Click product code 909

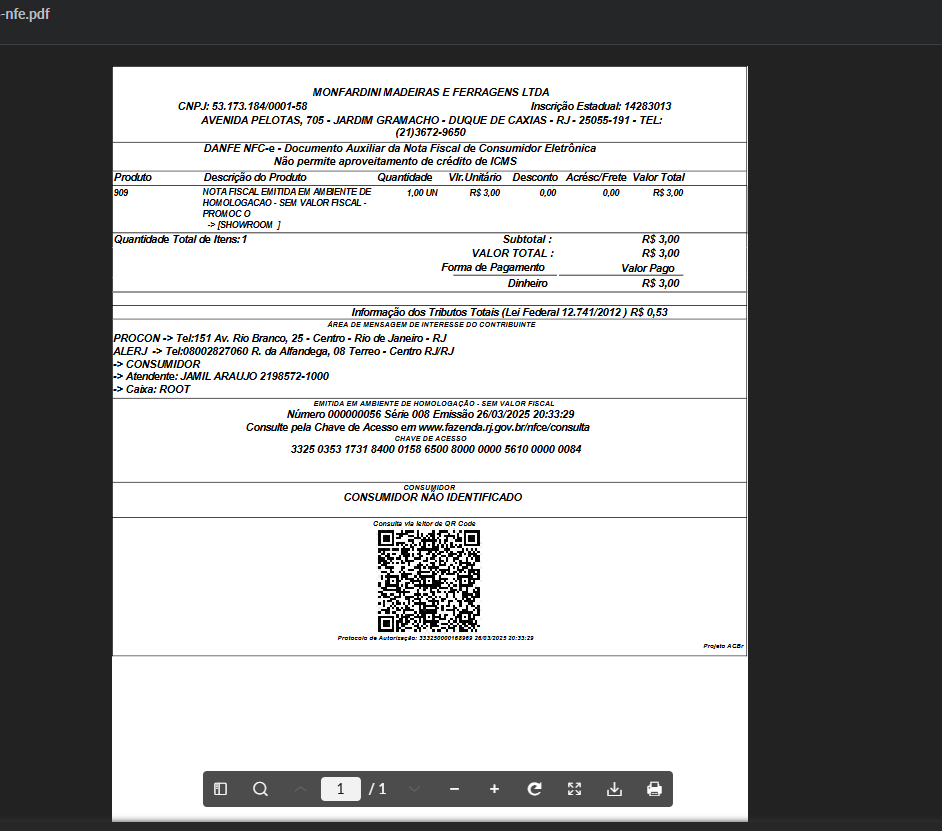pyautogui.click(x=121, y=193)
